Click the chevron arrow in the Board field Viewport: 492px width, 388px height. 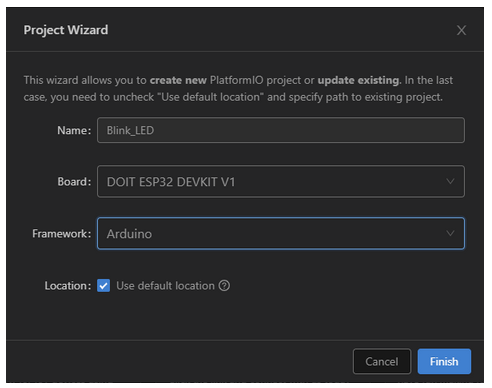(450, 182)
